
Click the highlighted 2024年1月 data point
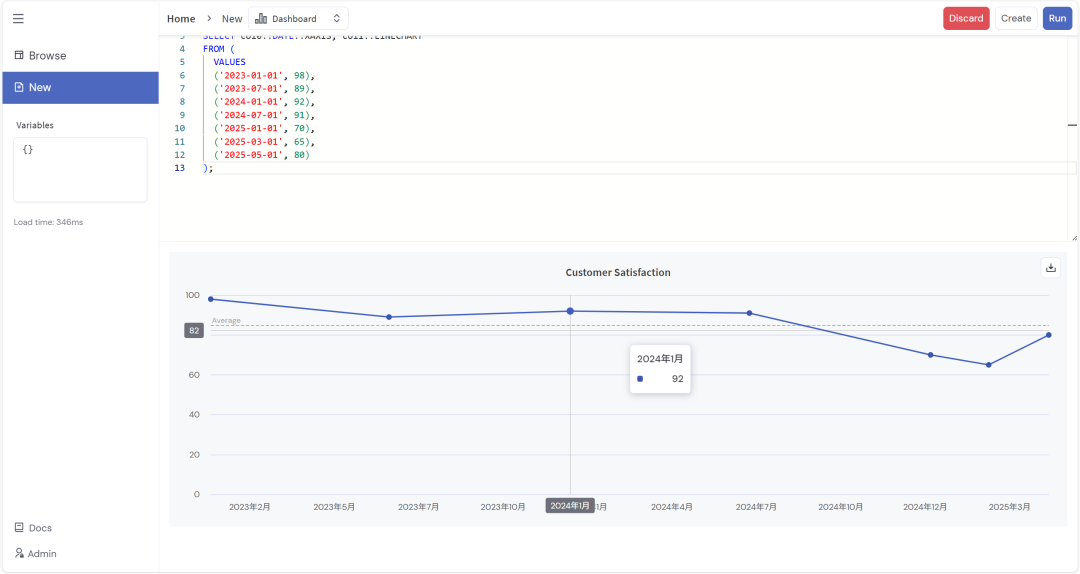[570, 311]
